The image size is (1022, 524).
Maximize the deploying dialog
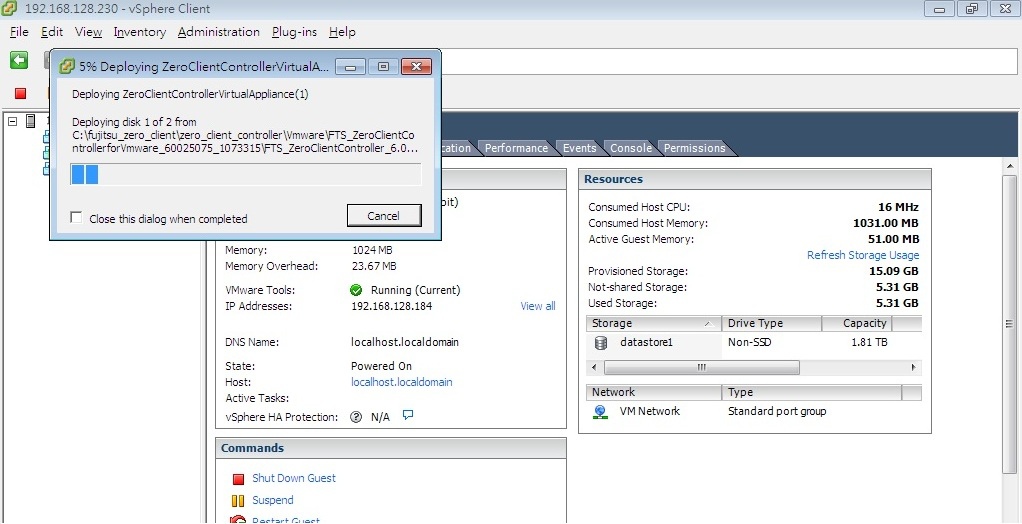coord(383,66)
